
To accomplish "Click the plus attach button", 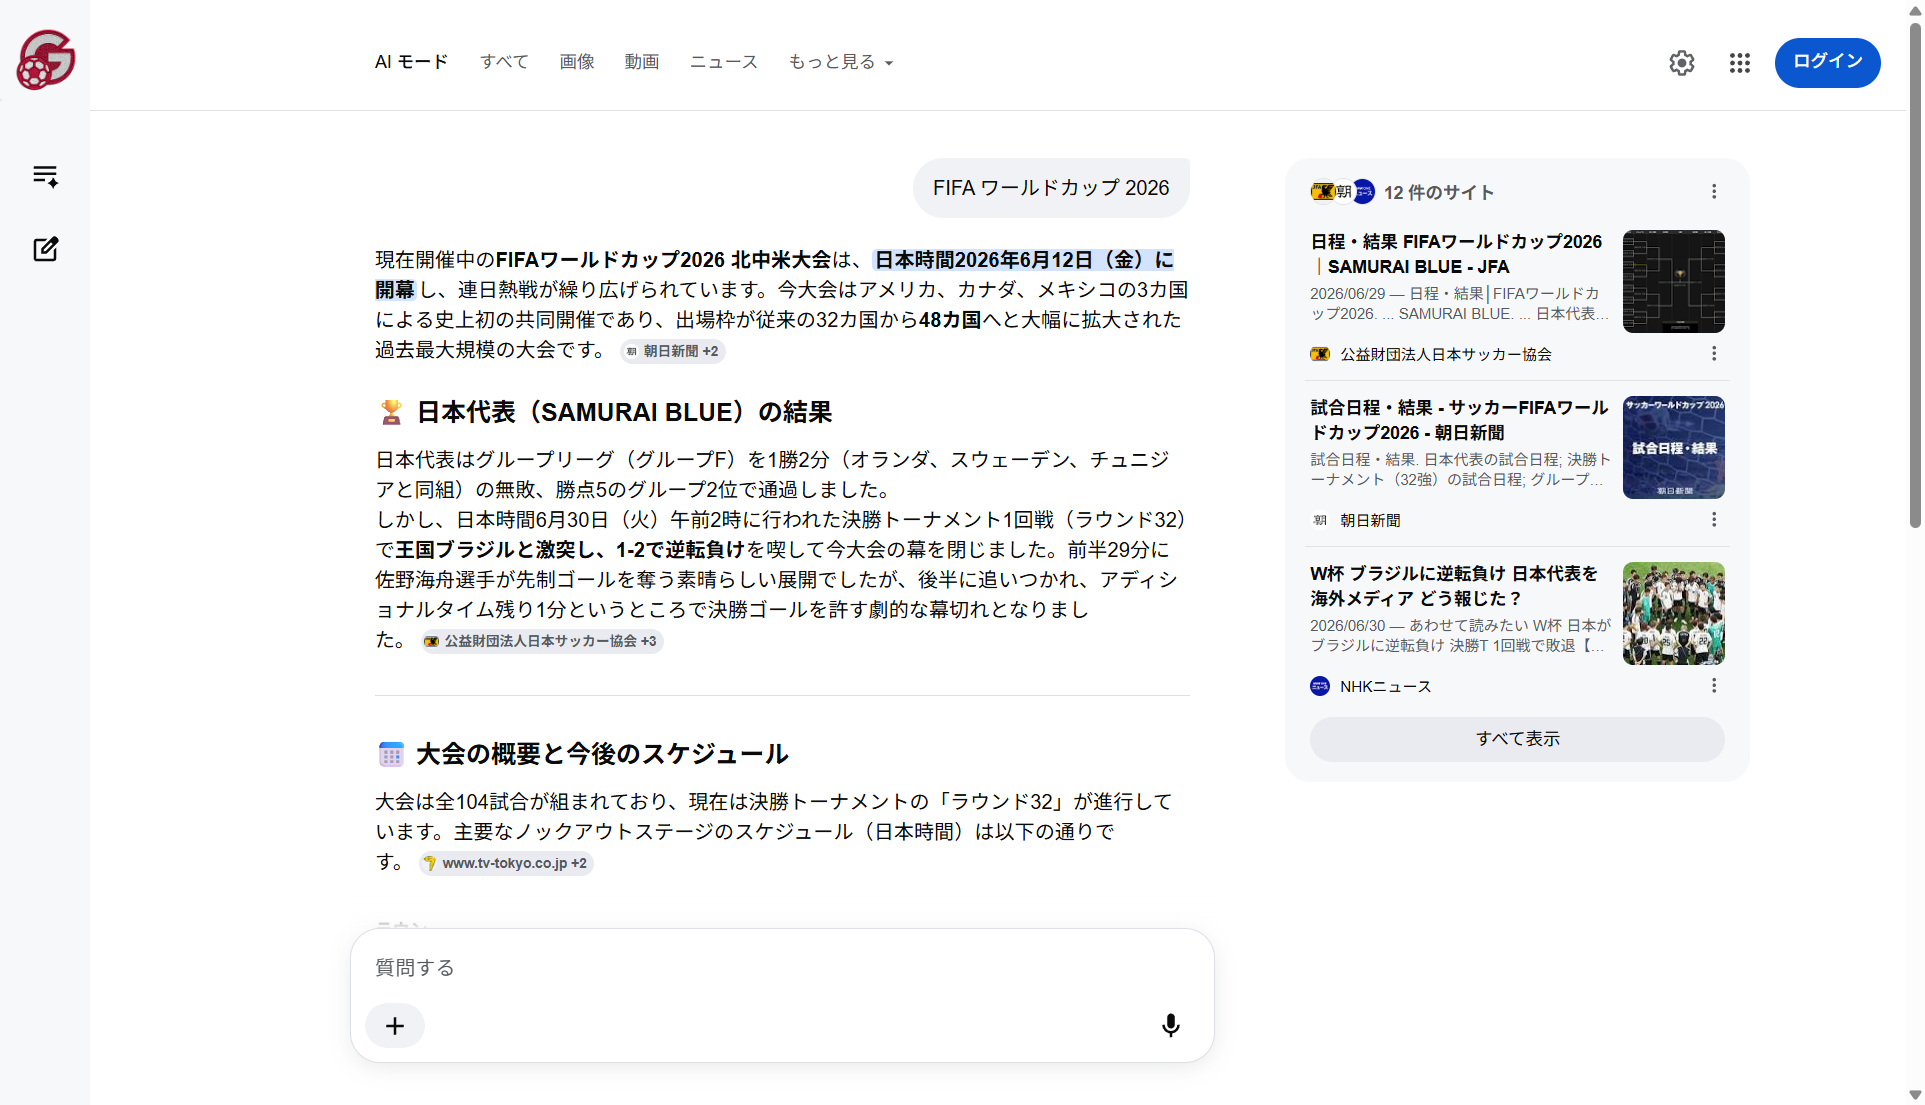I will pyautogui.click(x=395, y=1025).
